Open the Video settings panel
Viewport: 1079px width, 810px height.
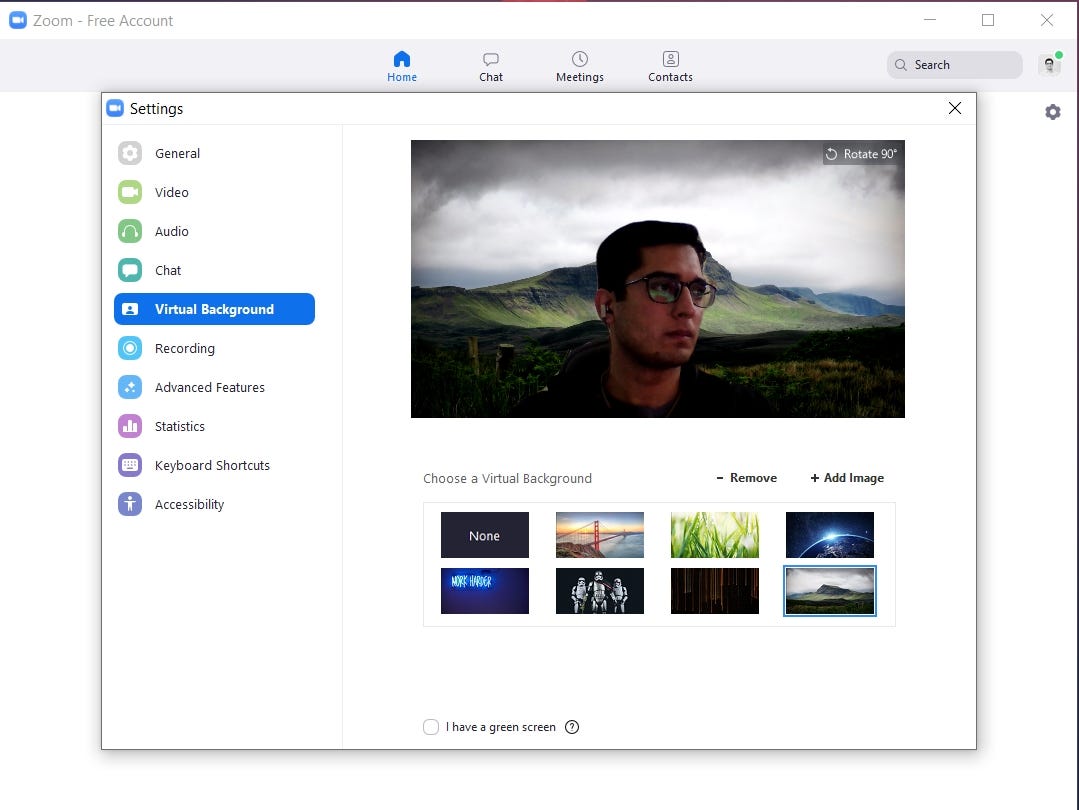click(x=129, y=192)
